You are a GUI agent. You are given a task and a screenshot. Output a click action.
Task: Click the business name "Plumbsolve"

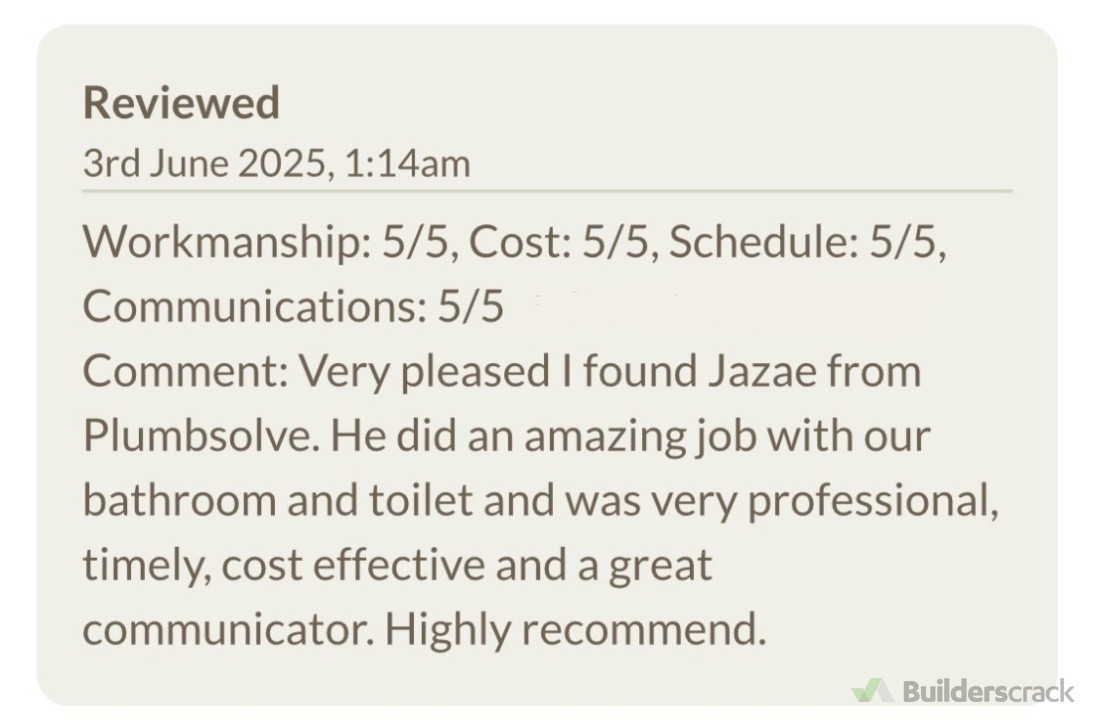coord(196,437)
